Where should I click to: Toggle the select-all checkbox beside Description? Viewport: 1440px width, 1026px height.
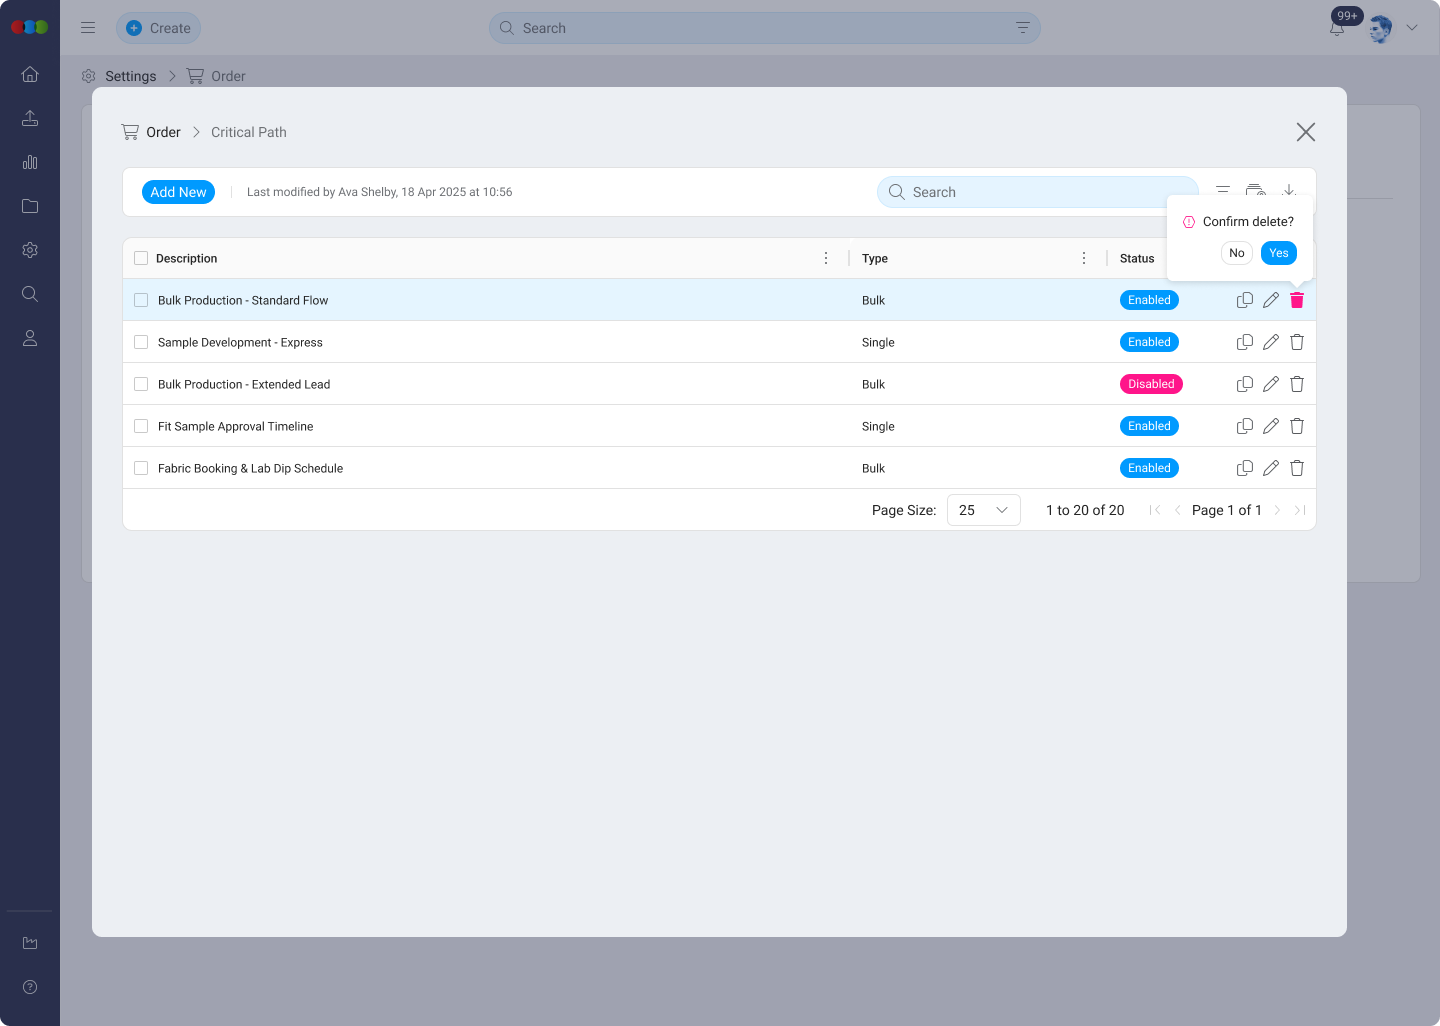pyautogui.click(x=141, y=258)
